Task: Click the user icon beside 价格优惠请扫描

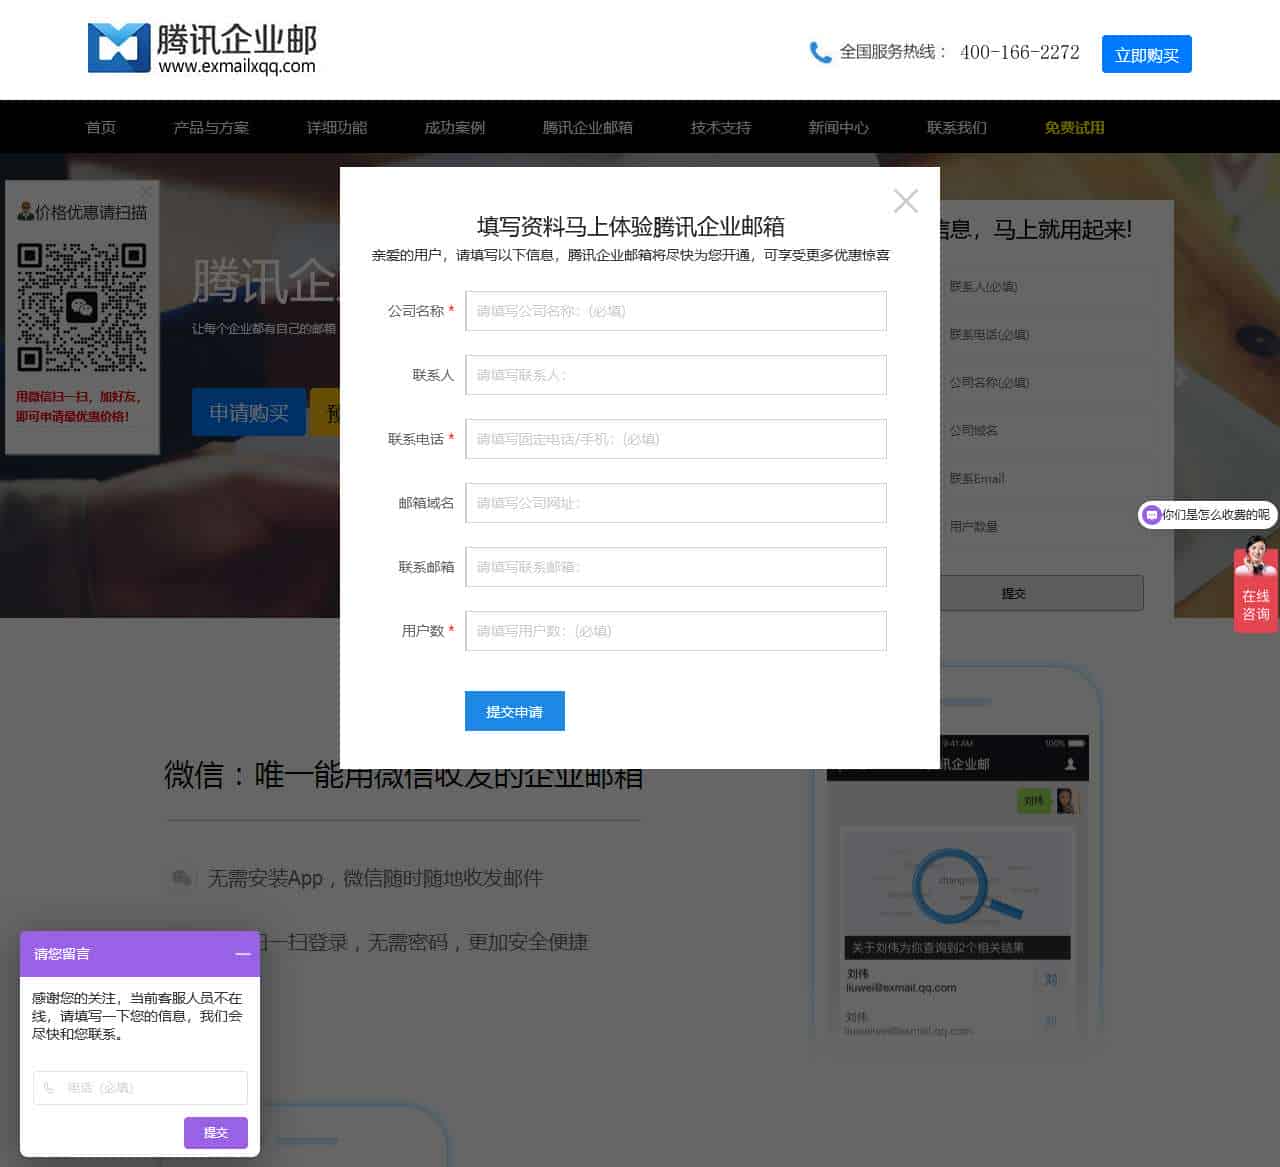Action: [x=25, y=211]
